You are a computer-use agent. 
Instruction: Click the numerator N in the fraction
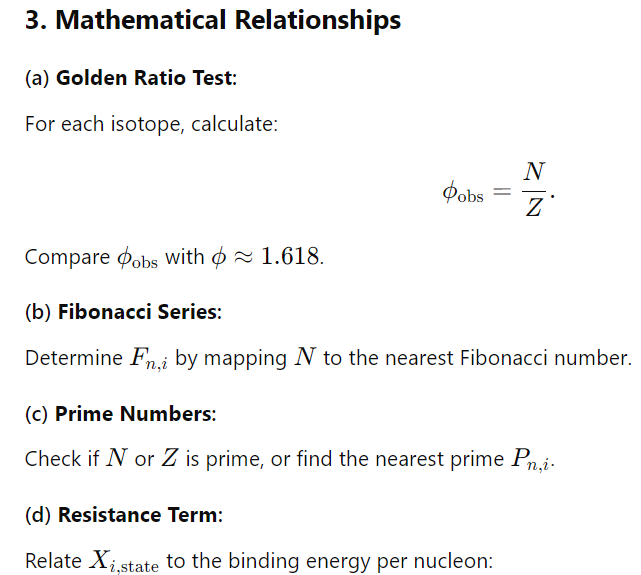[x=534, y=172]
